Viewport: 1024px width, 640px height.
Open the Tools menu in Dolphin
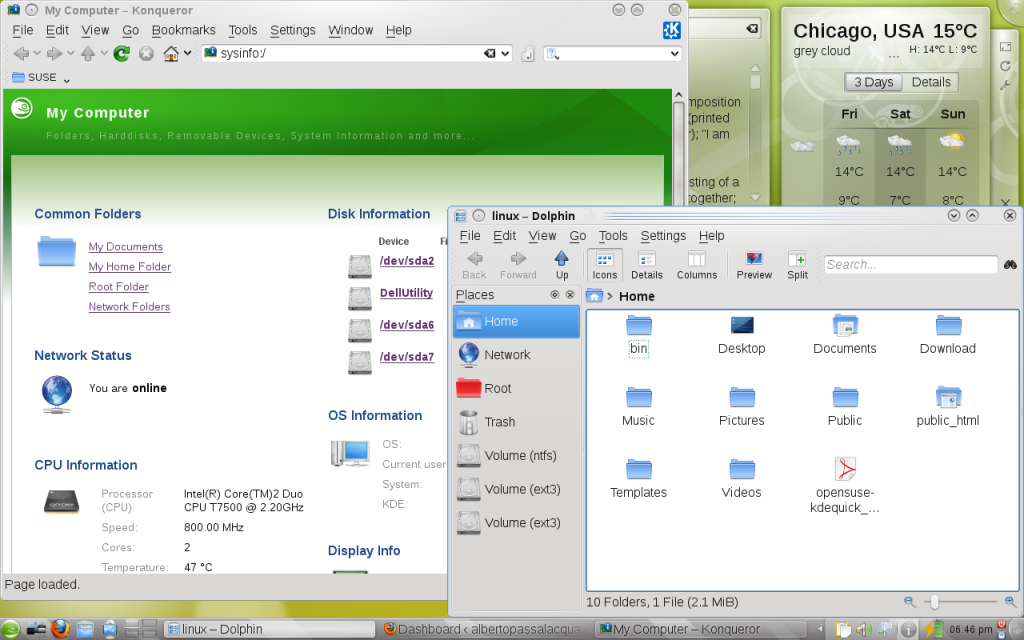(x=613, y=236)
